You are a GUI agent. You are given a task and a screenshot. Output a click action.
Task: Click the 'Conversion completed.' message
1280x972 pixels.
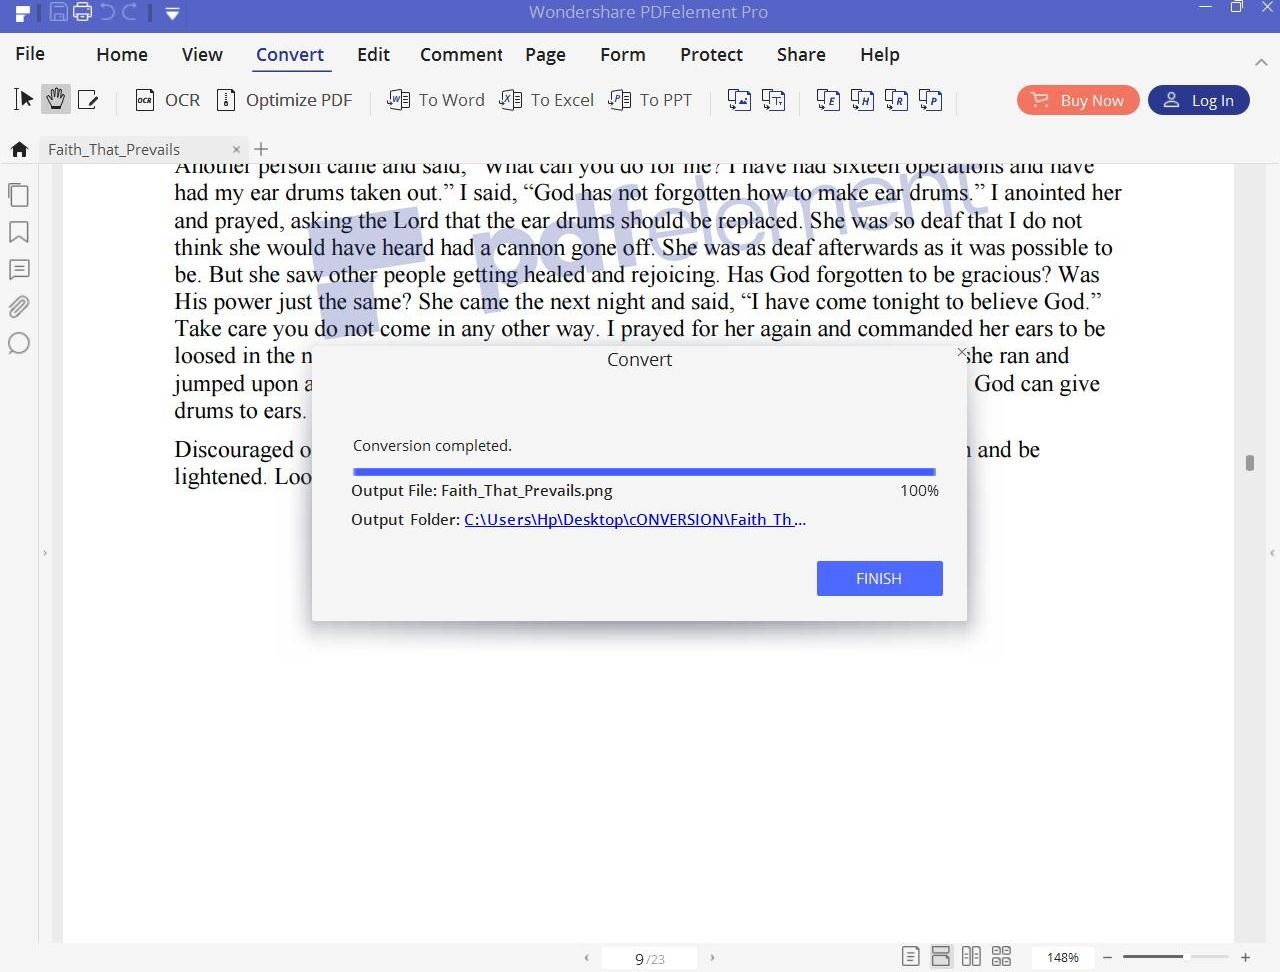(432, 446)
